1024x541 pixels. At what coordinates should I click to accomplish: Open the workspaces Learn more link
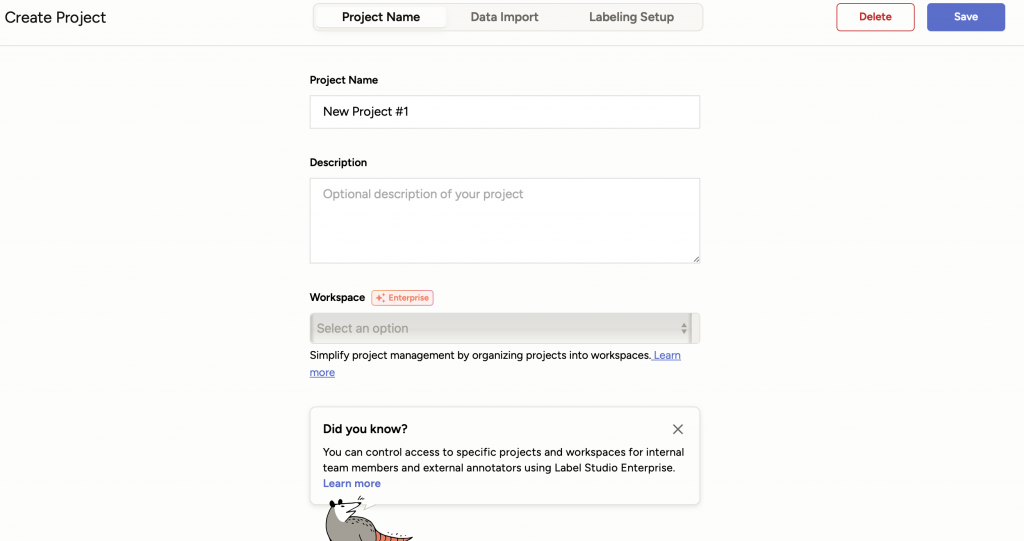(x=667, y=355)
